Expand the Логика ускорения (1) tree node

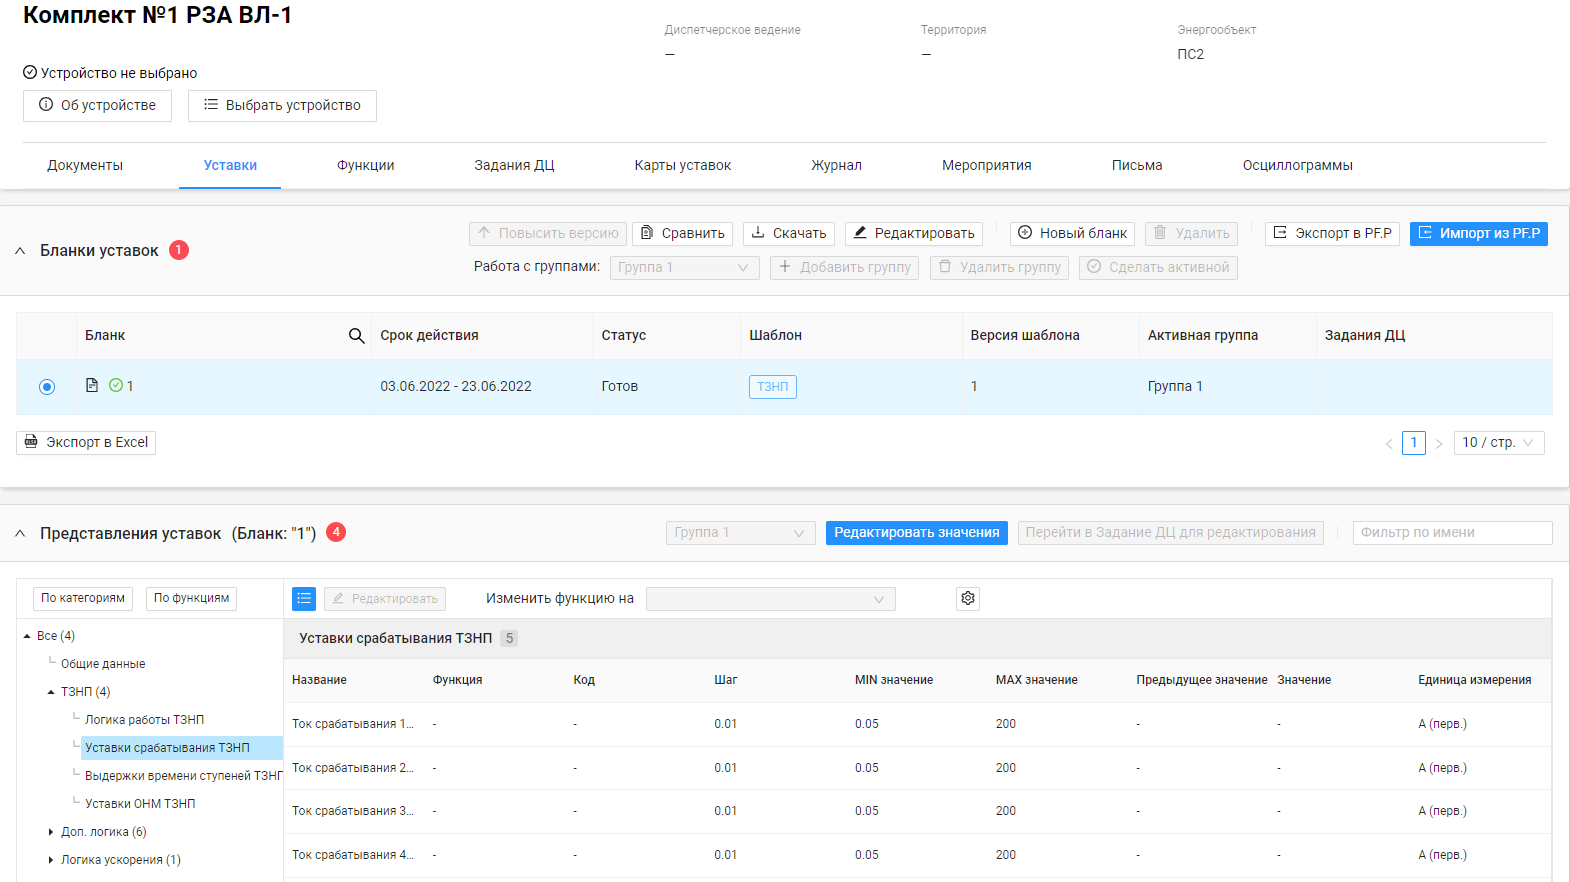coord(51,860)
